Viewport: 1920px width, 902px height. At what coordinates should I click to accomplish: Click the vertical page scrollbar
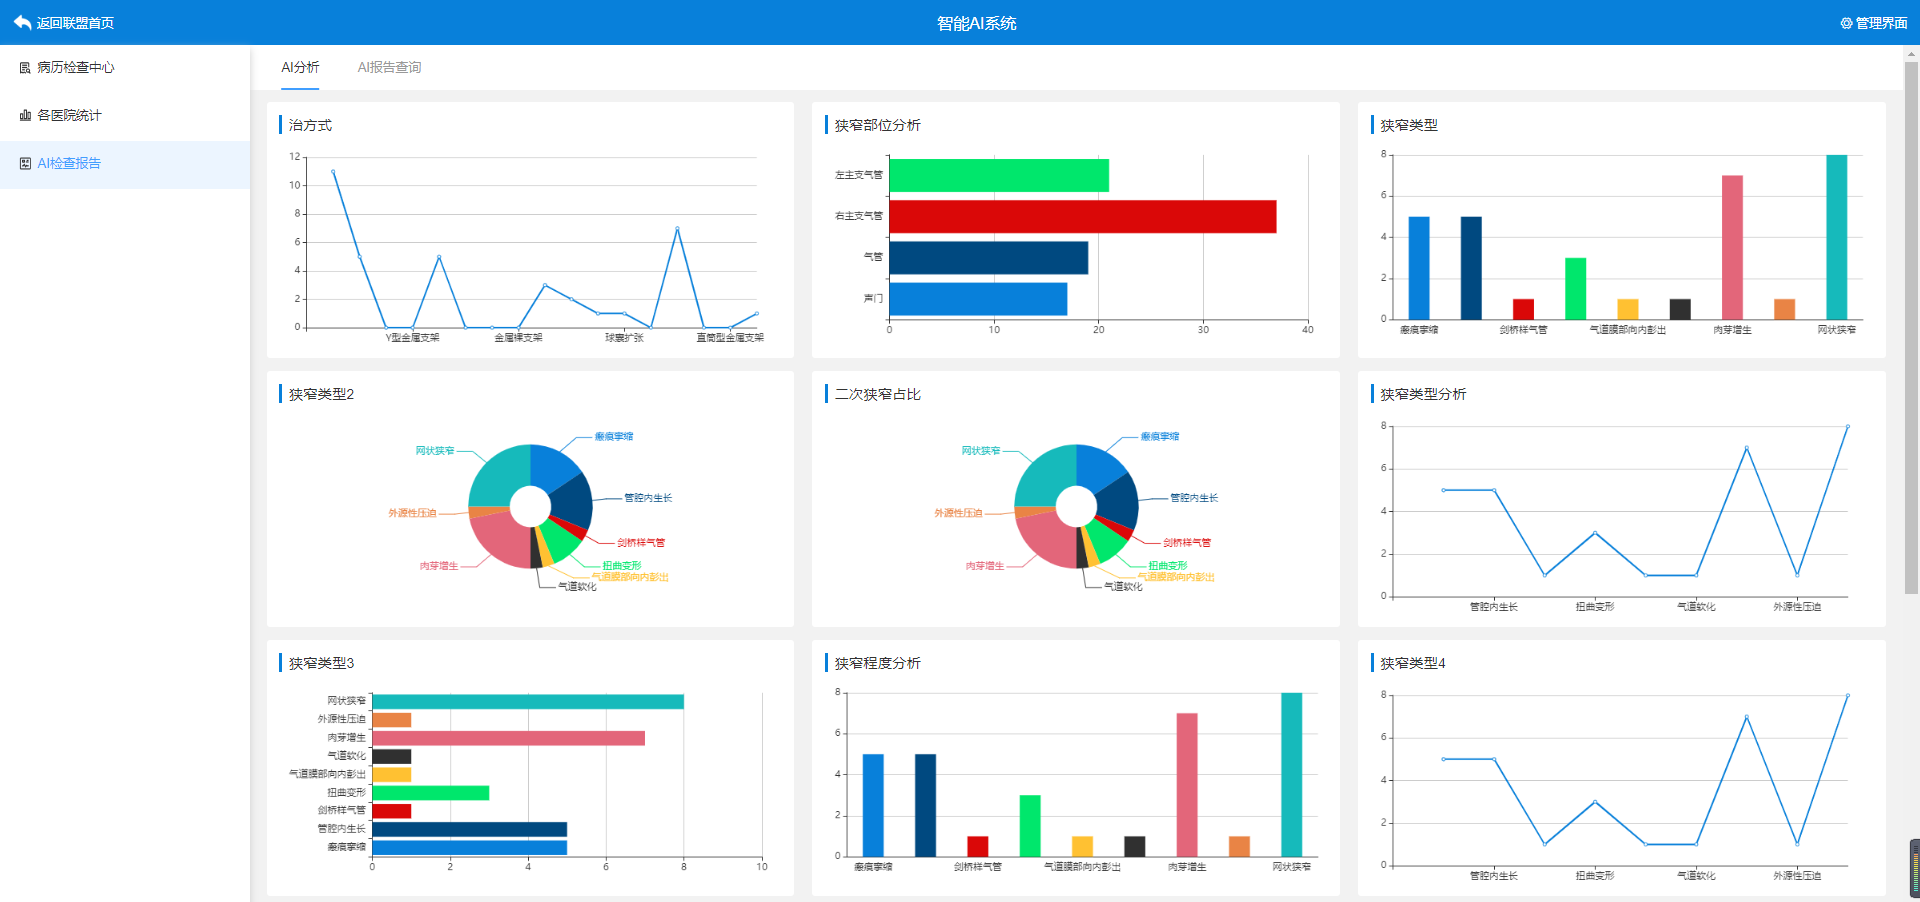click(1911, 328)
